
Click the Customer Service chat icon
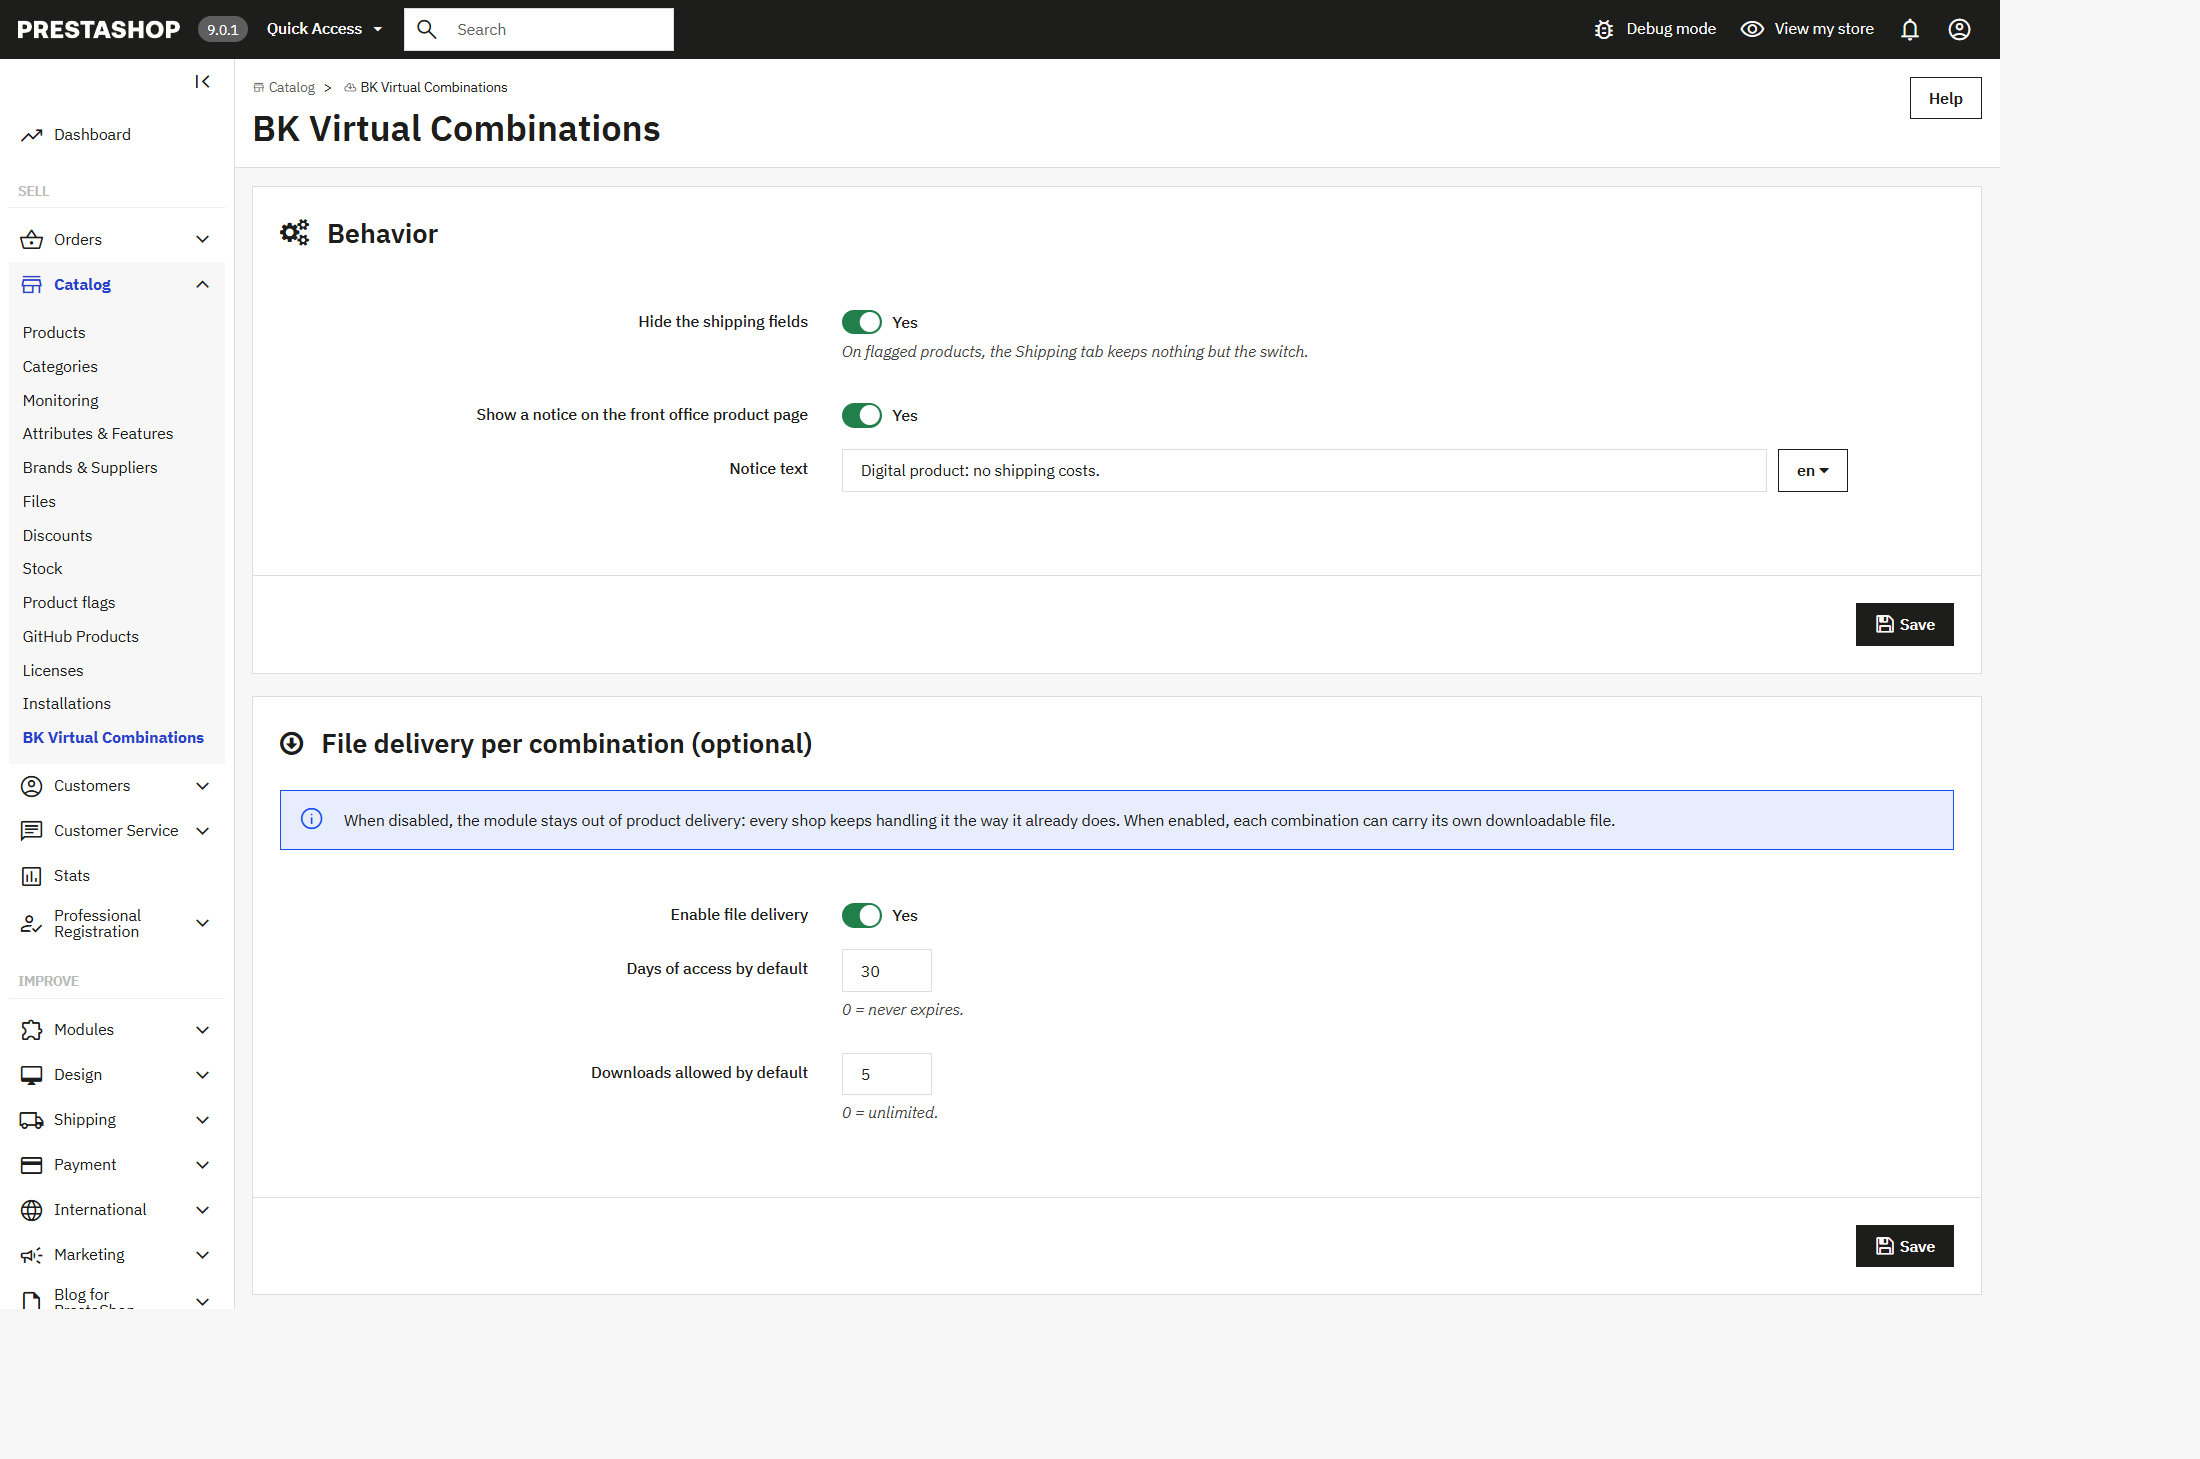click(32, 831)
